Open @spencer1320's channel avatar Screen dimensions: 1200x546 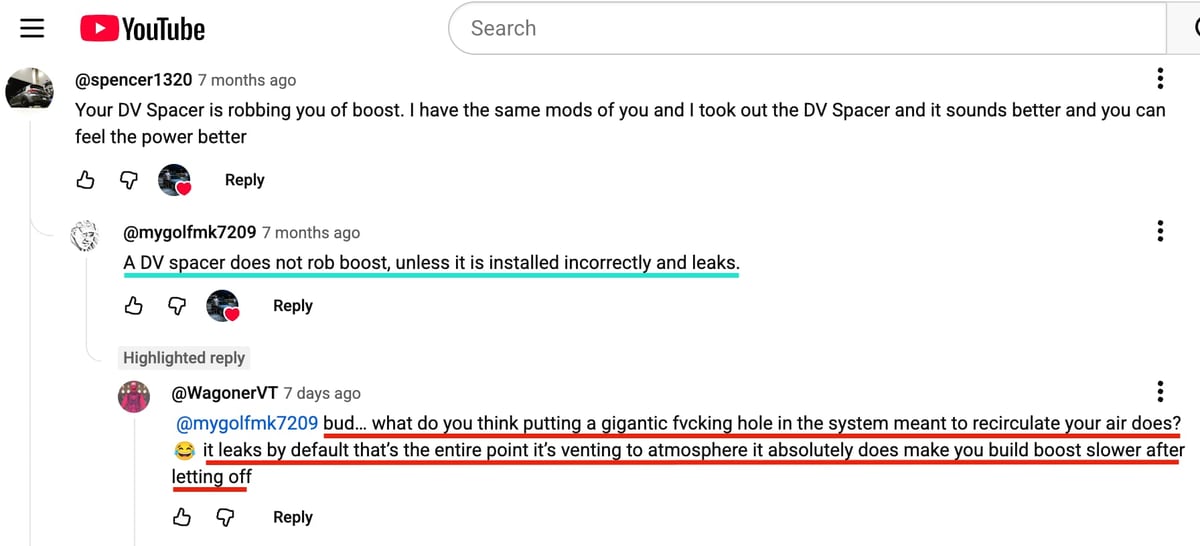(29, 90)
